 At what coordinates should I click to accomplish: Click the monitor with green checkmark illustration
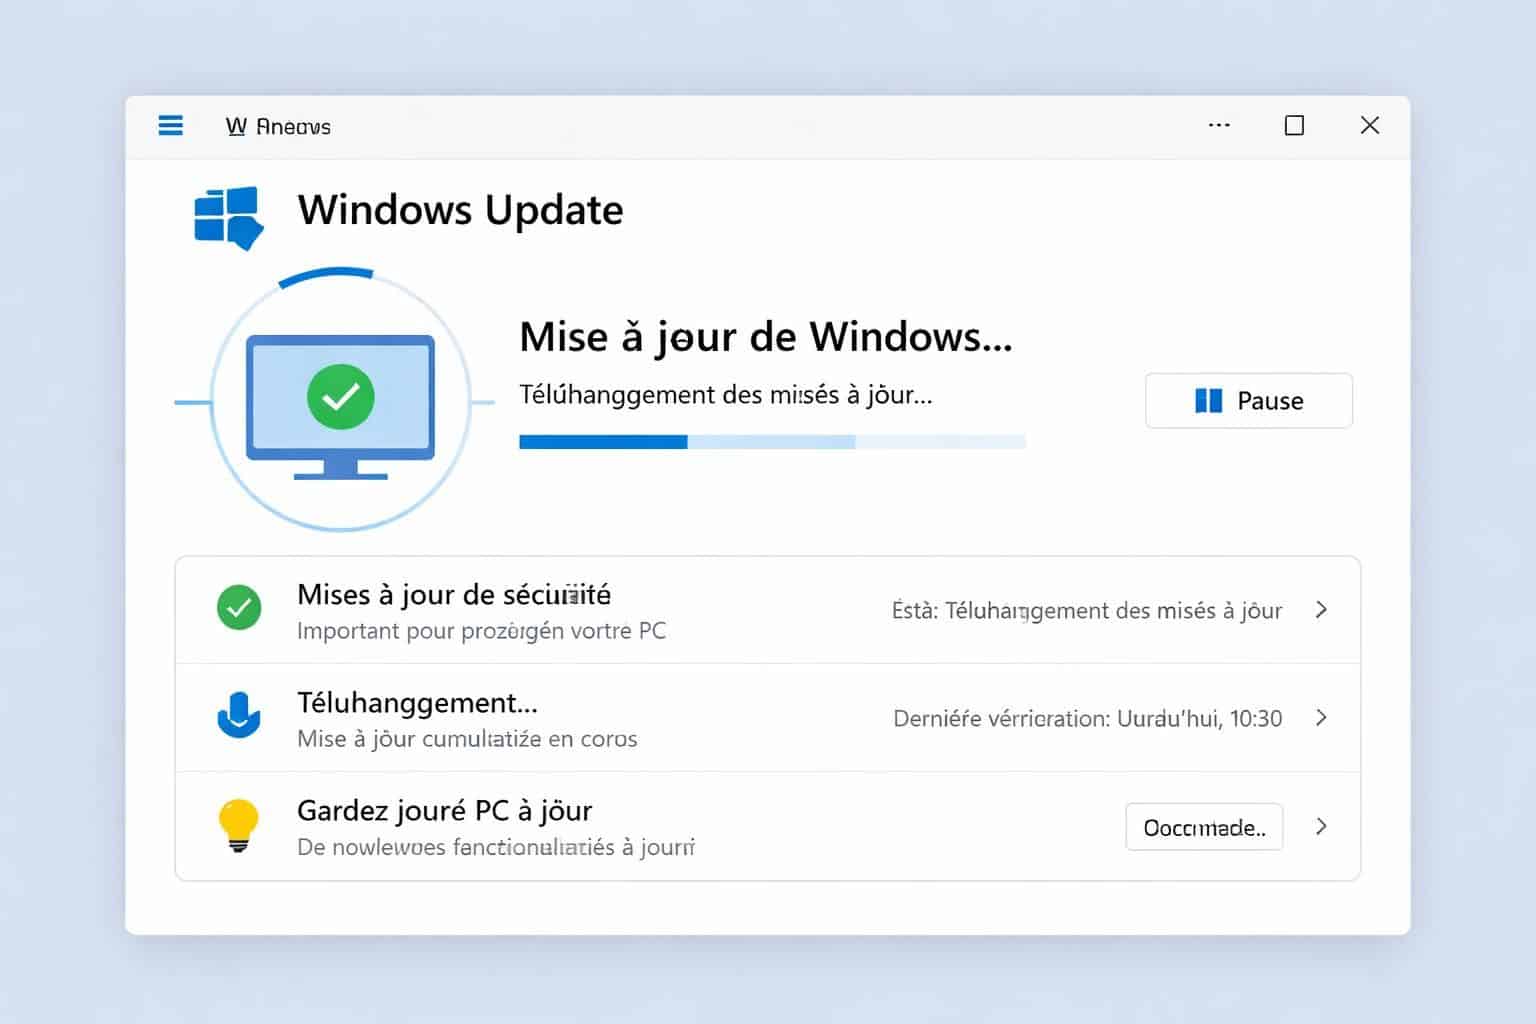pyautogui.click(x=340, y=406)
